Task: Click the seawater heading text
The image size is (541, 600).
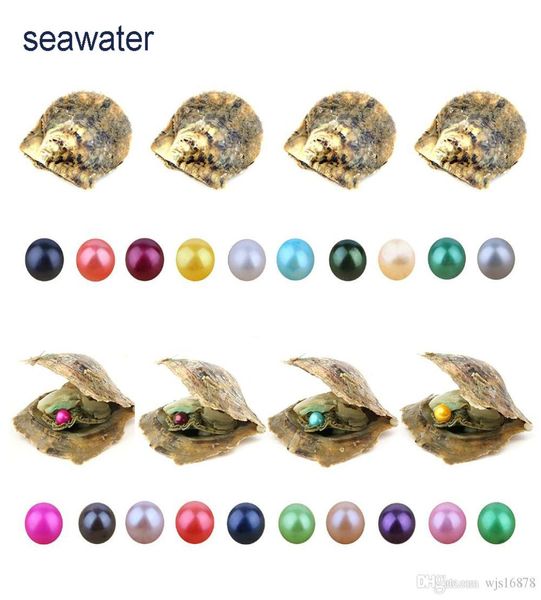Action: coord(88,39)
